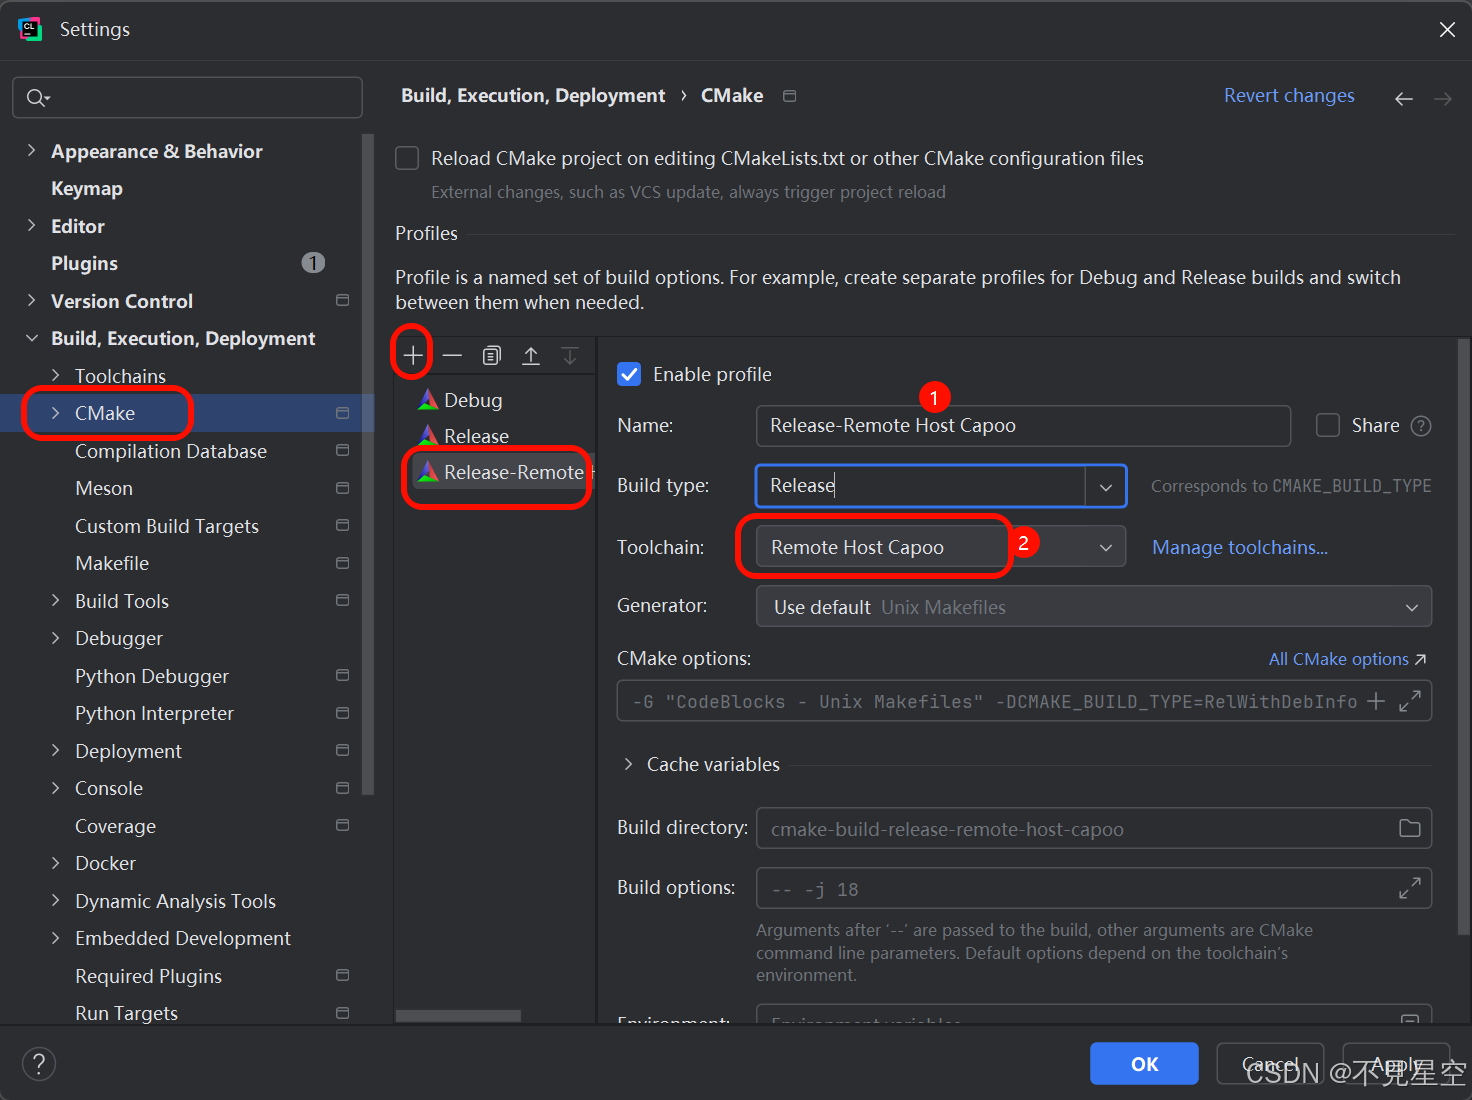Select the Release profile

(x=476, y=436)
